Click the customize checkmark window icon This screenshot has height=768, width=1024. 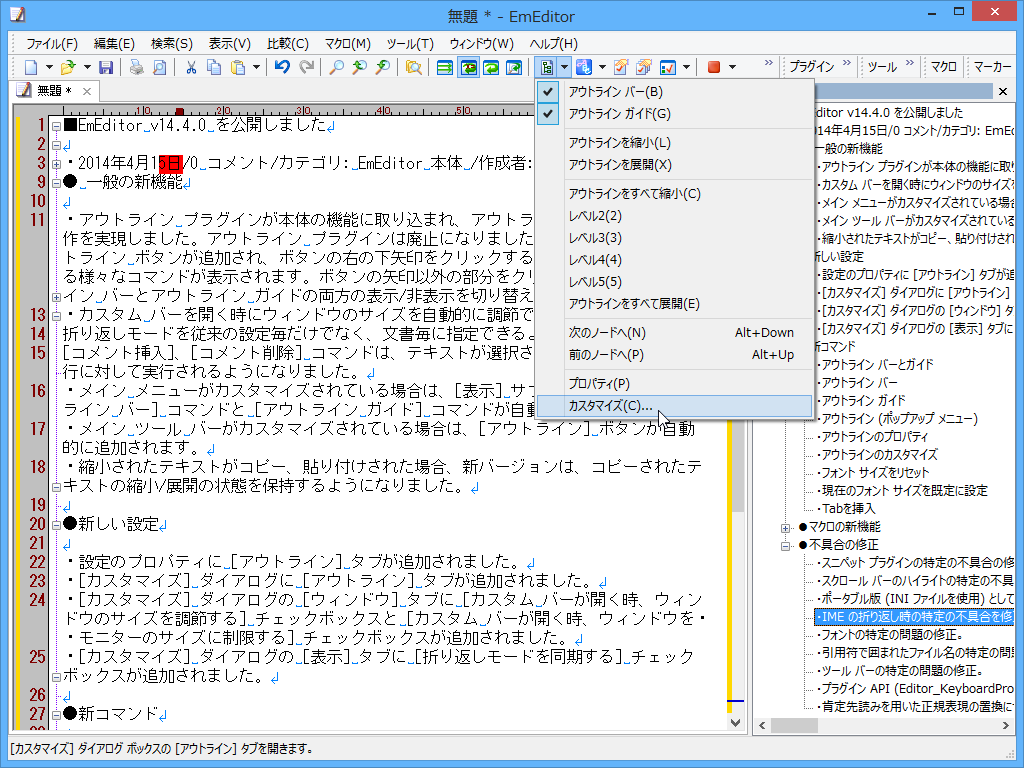coord(668,67)
